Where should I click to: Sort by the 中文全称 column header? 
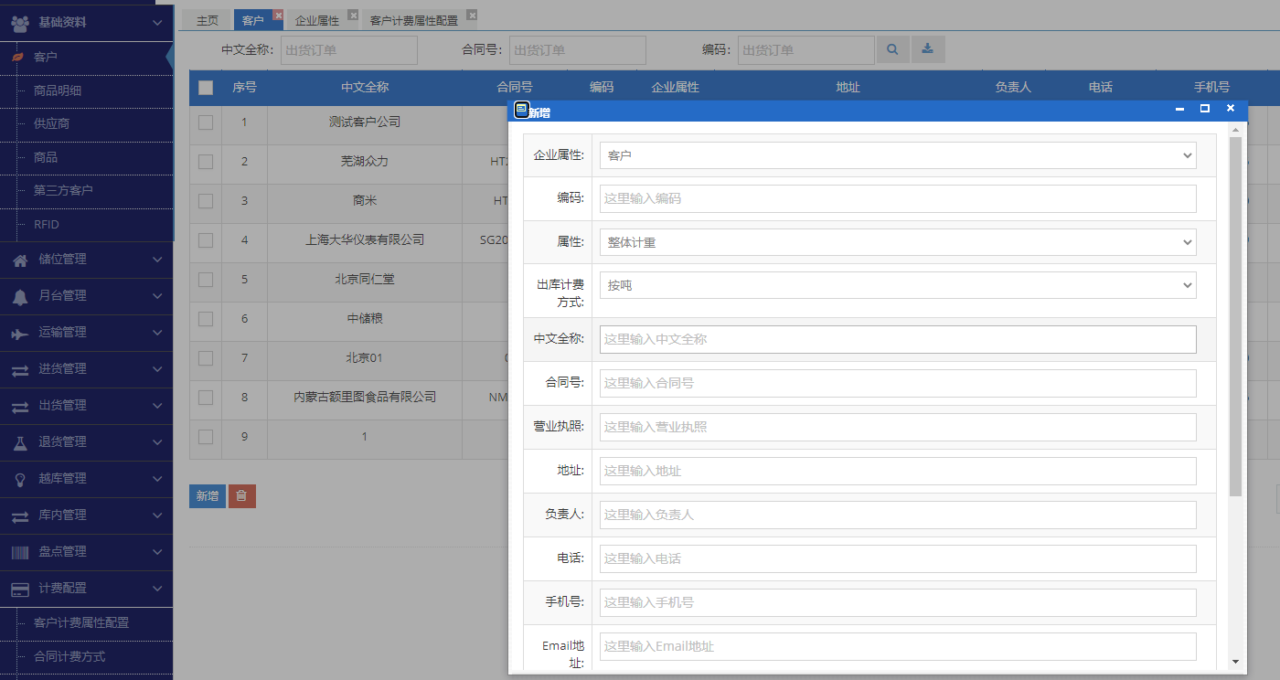click(x=364, y=87)
